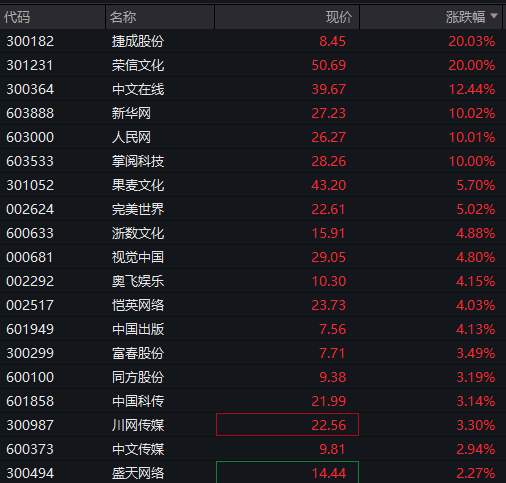The image size is (506, 483).
Task: Click price cell 22.56
Action: [287, 425]
